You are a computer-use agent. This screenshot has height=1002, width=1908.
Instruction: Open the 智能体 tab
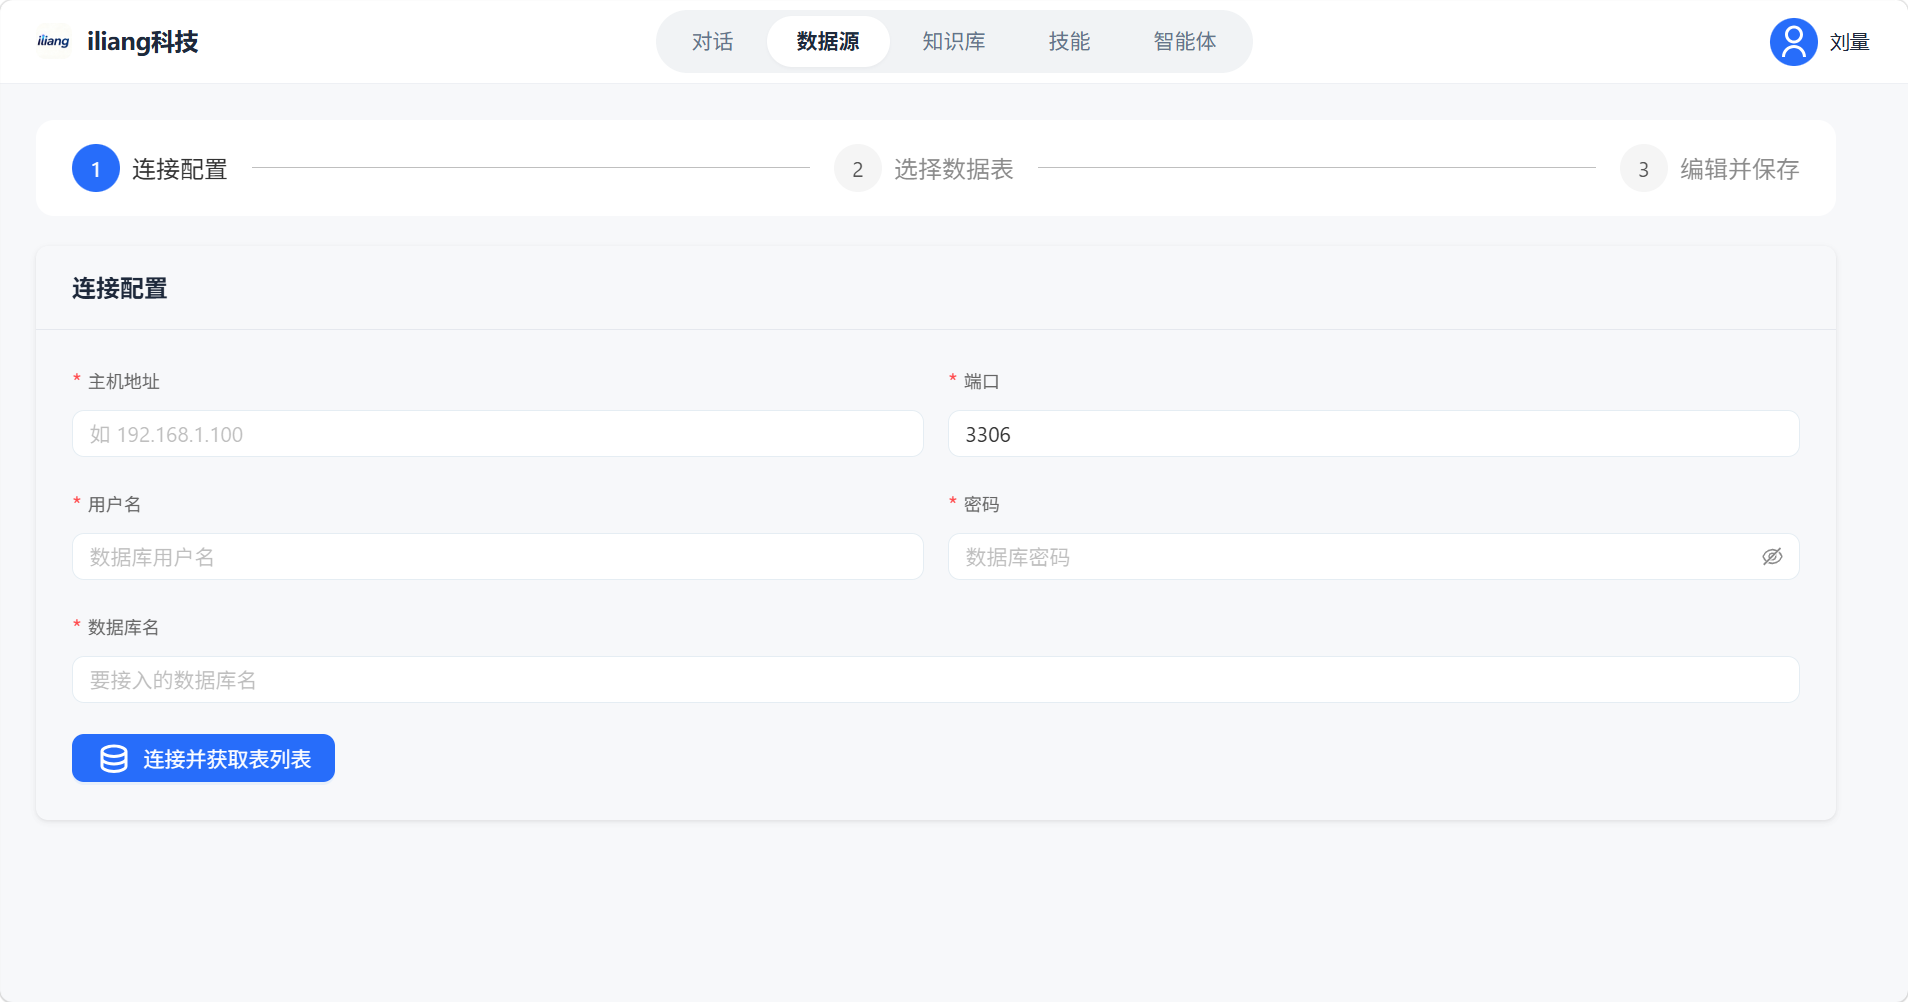1185,41
